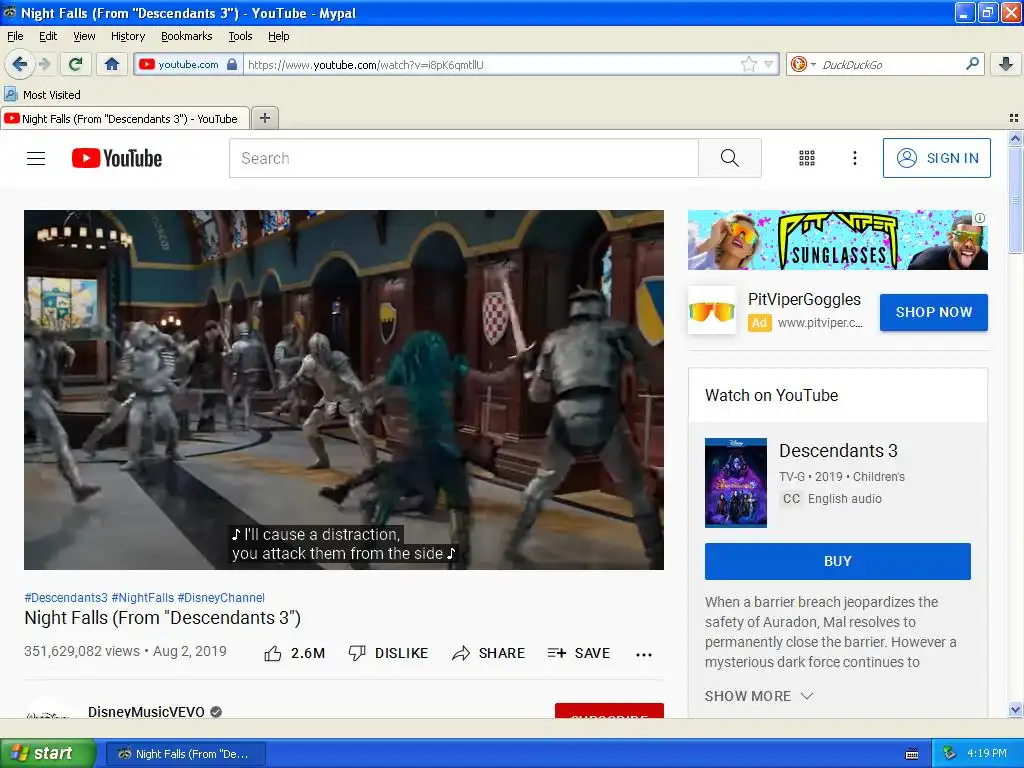This screenshot has width=1024, height=768.
Task: Open the browser home page
Action: [x=112, y=64]
